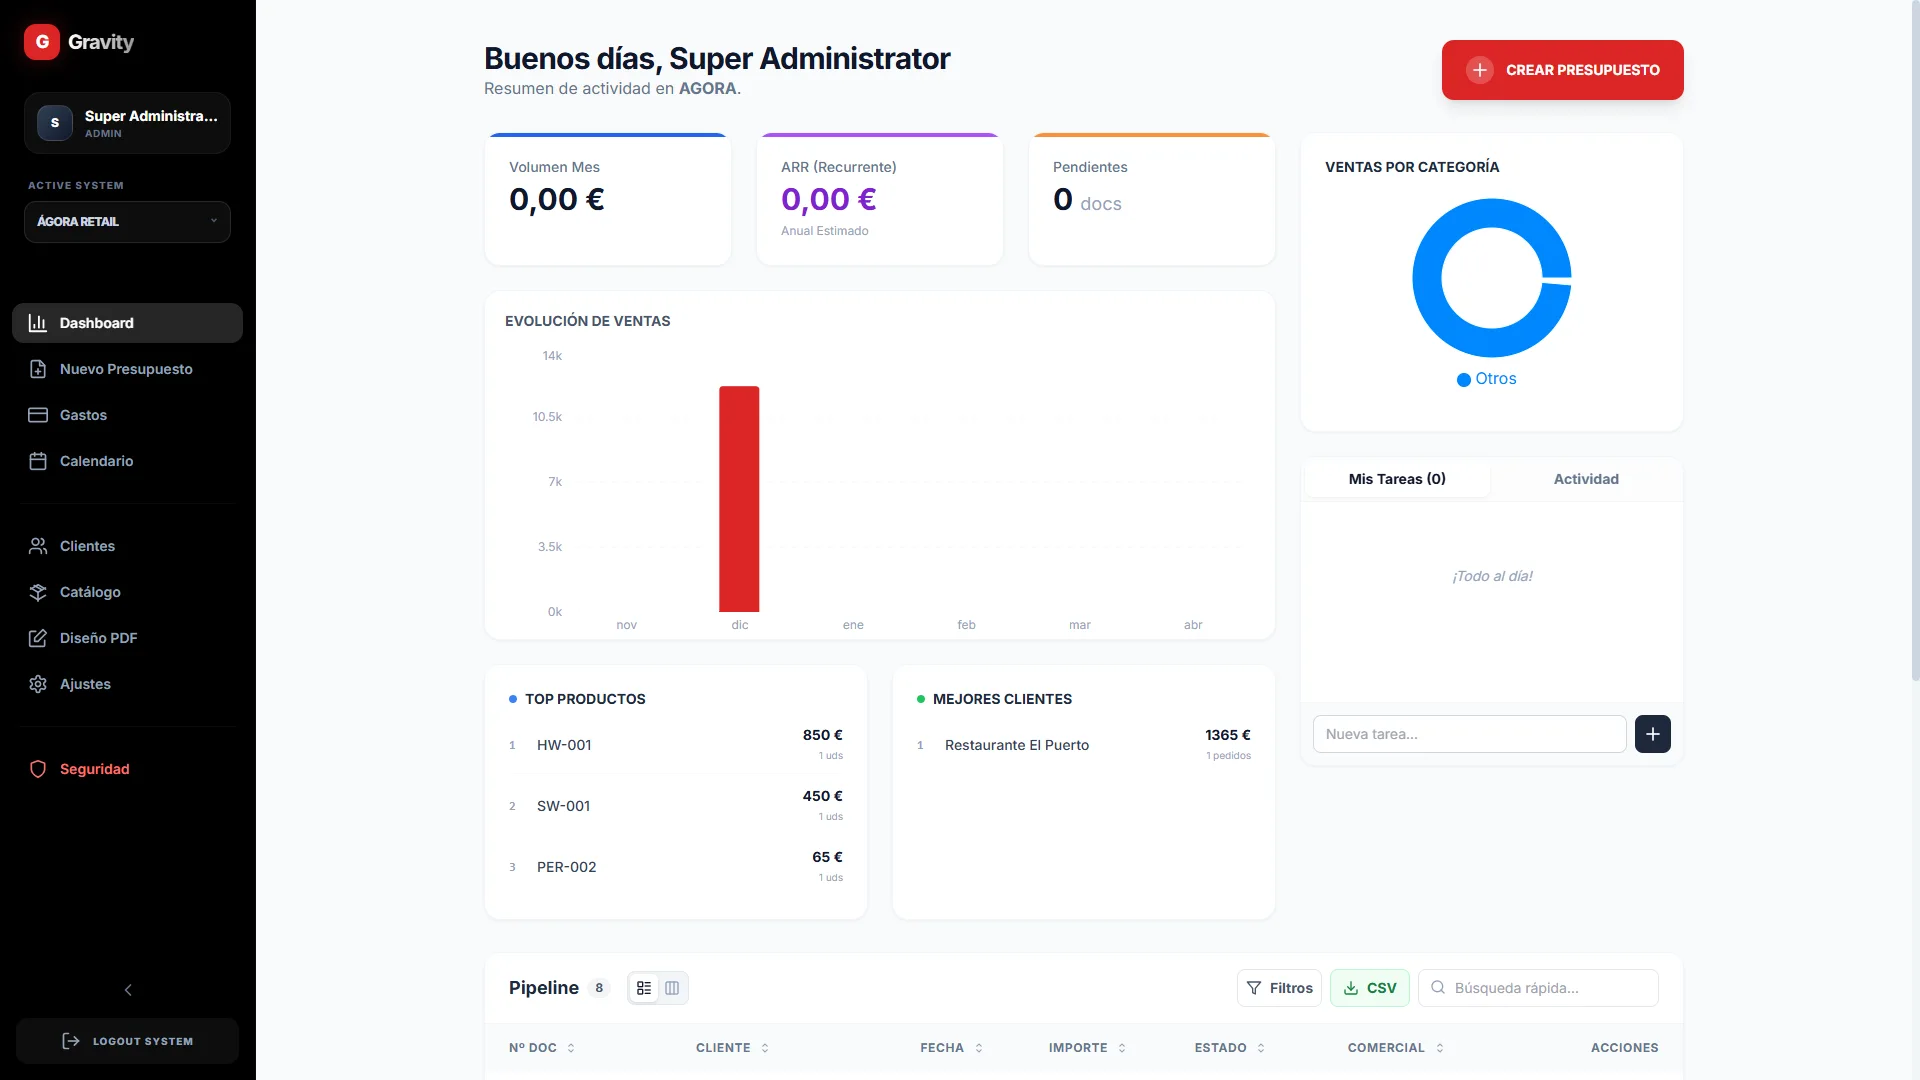Switch Pipeline to list view
Screen dimensions: 1920x1080
(x=644, y=988)
